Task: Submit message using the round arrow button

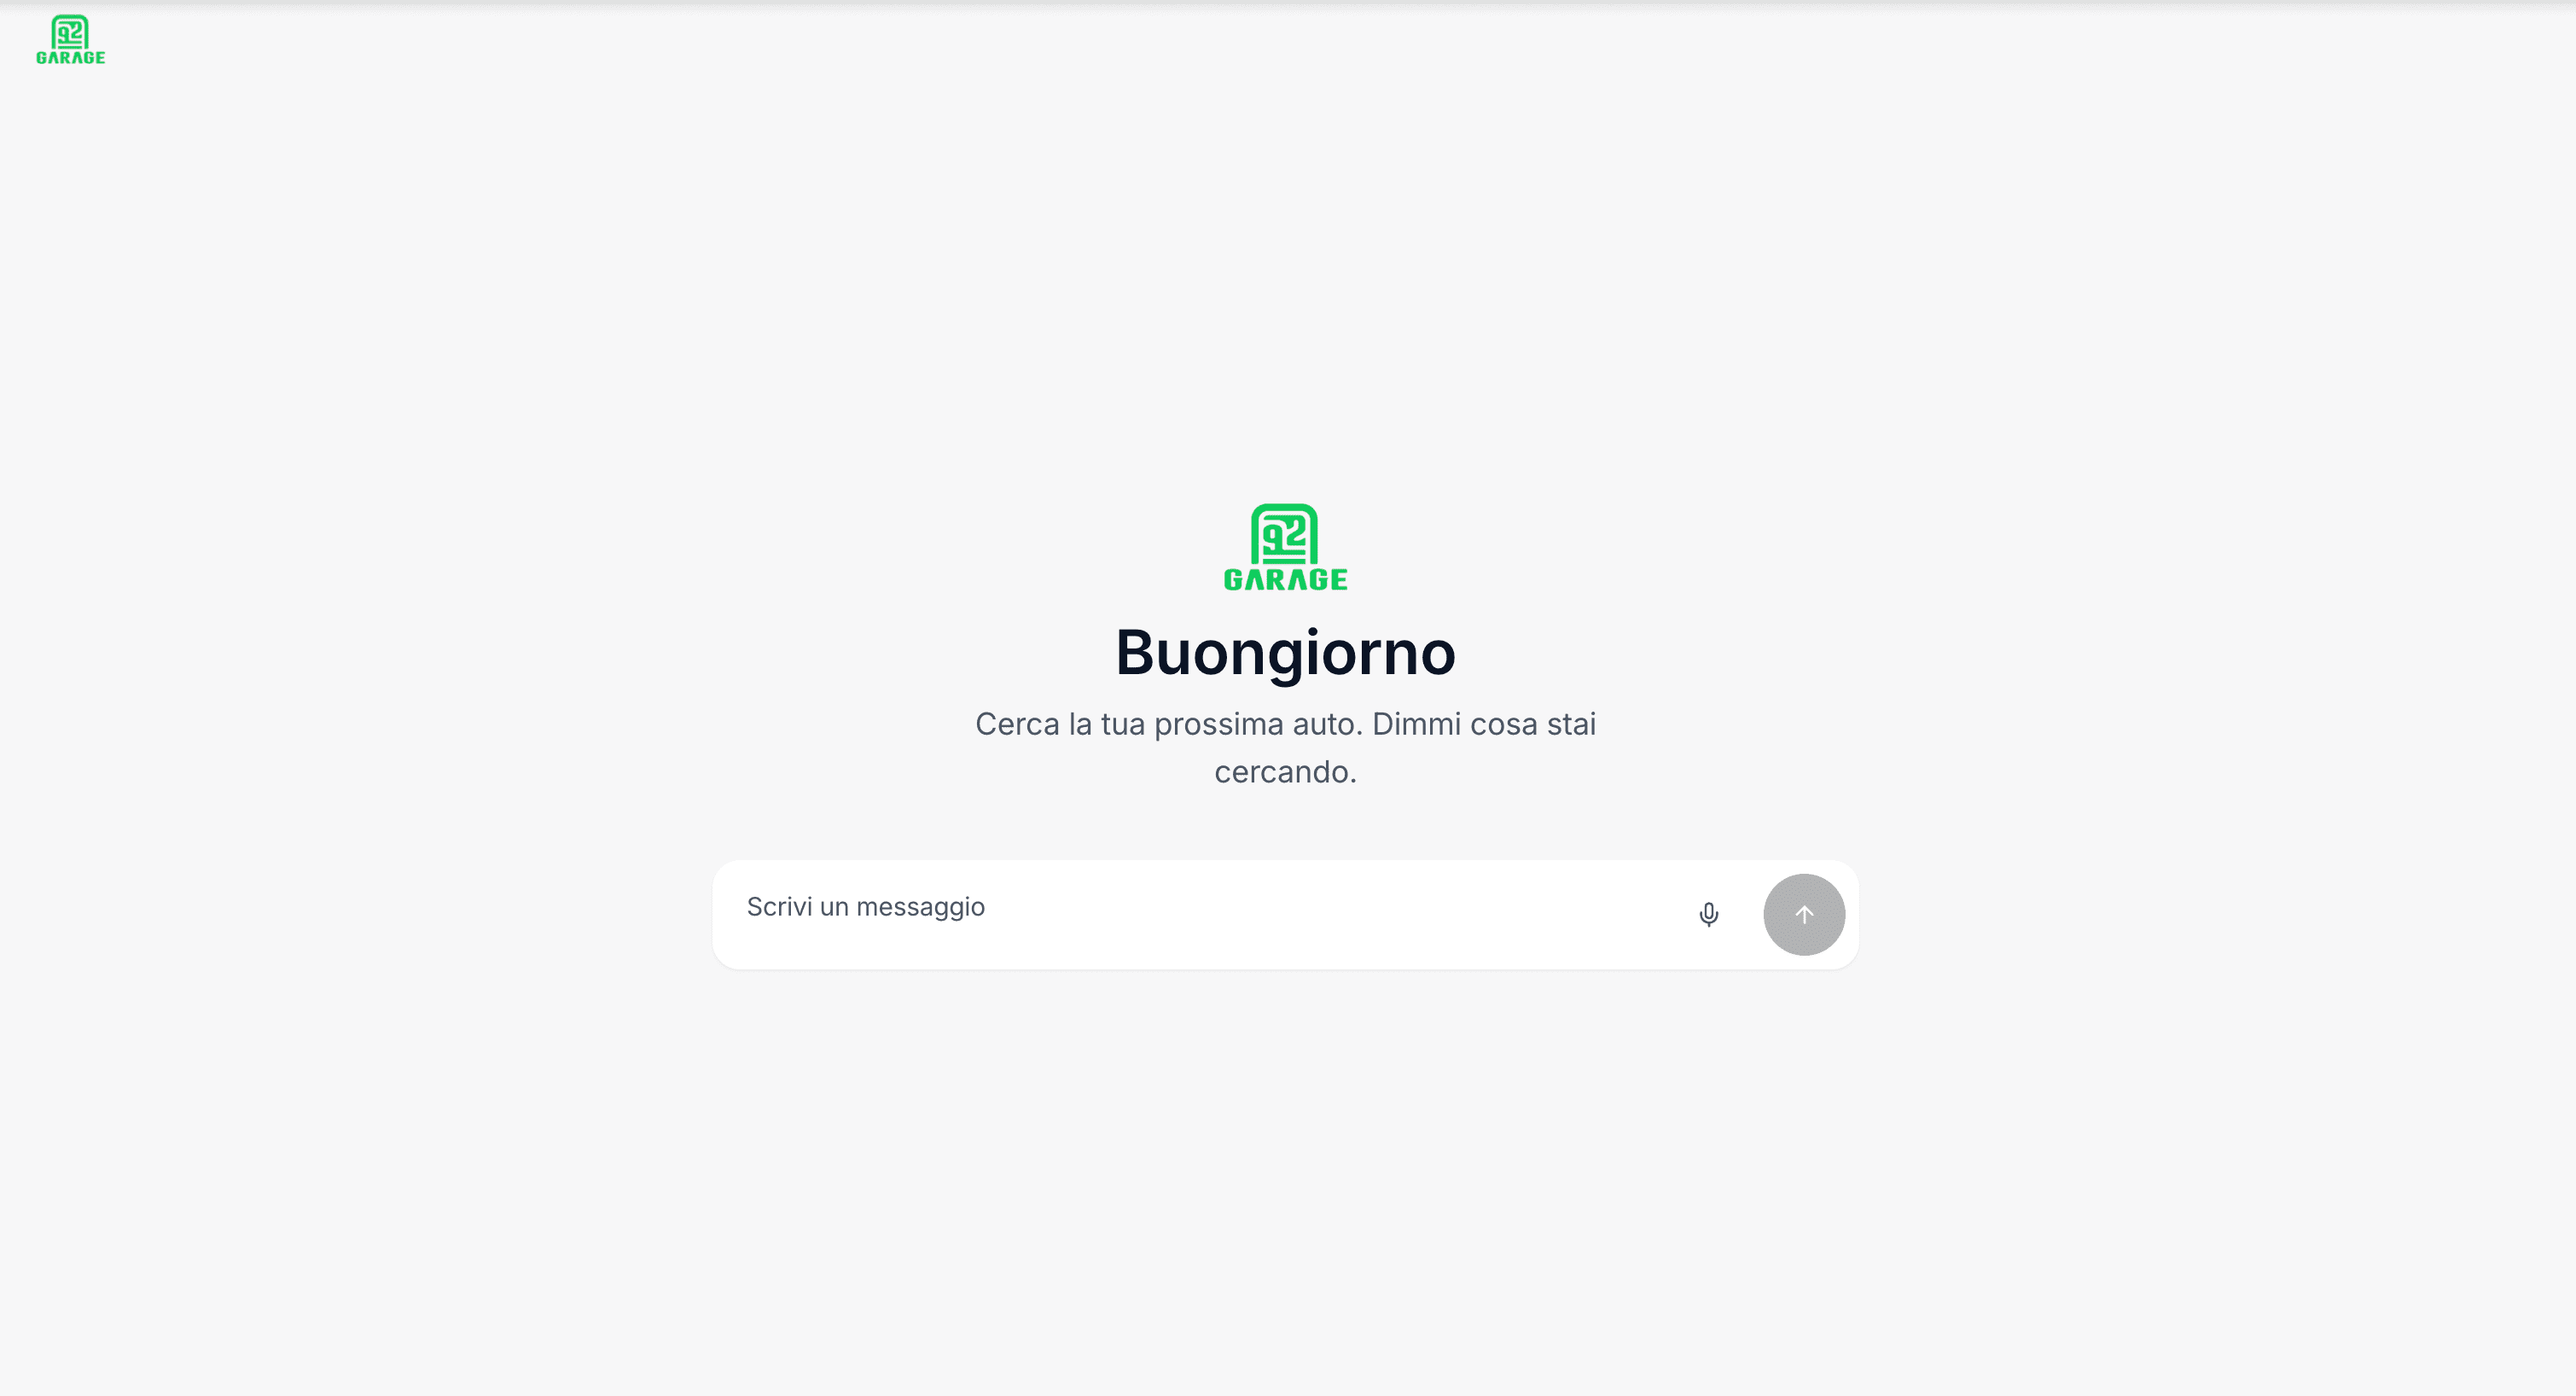Action: point(1803,914)
